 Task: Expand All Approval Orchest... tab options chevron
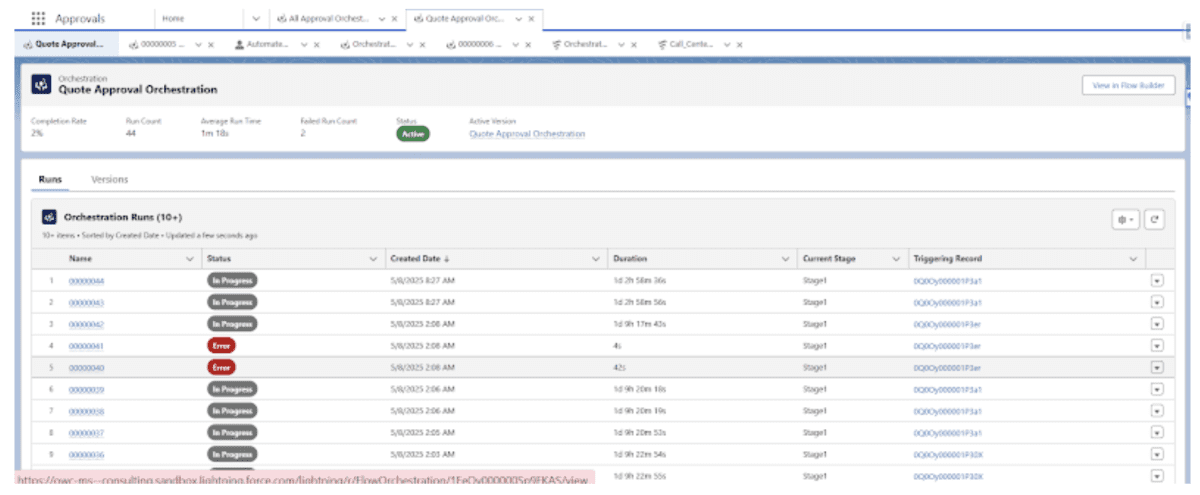[x=381, y=18]
